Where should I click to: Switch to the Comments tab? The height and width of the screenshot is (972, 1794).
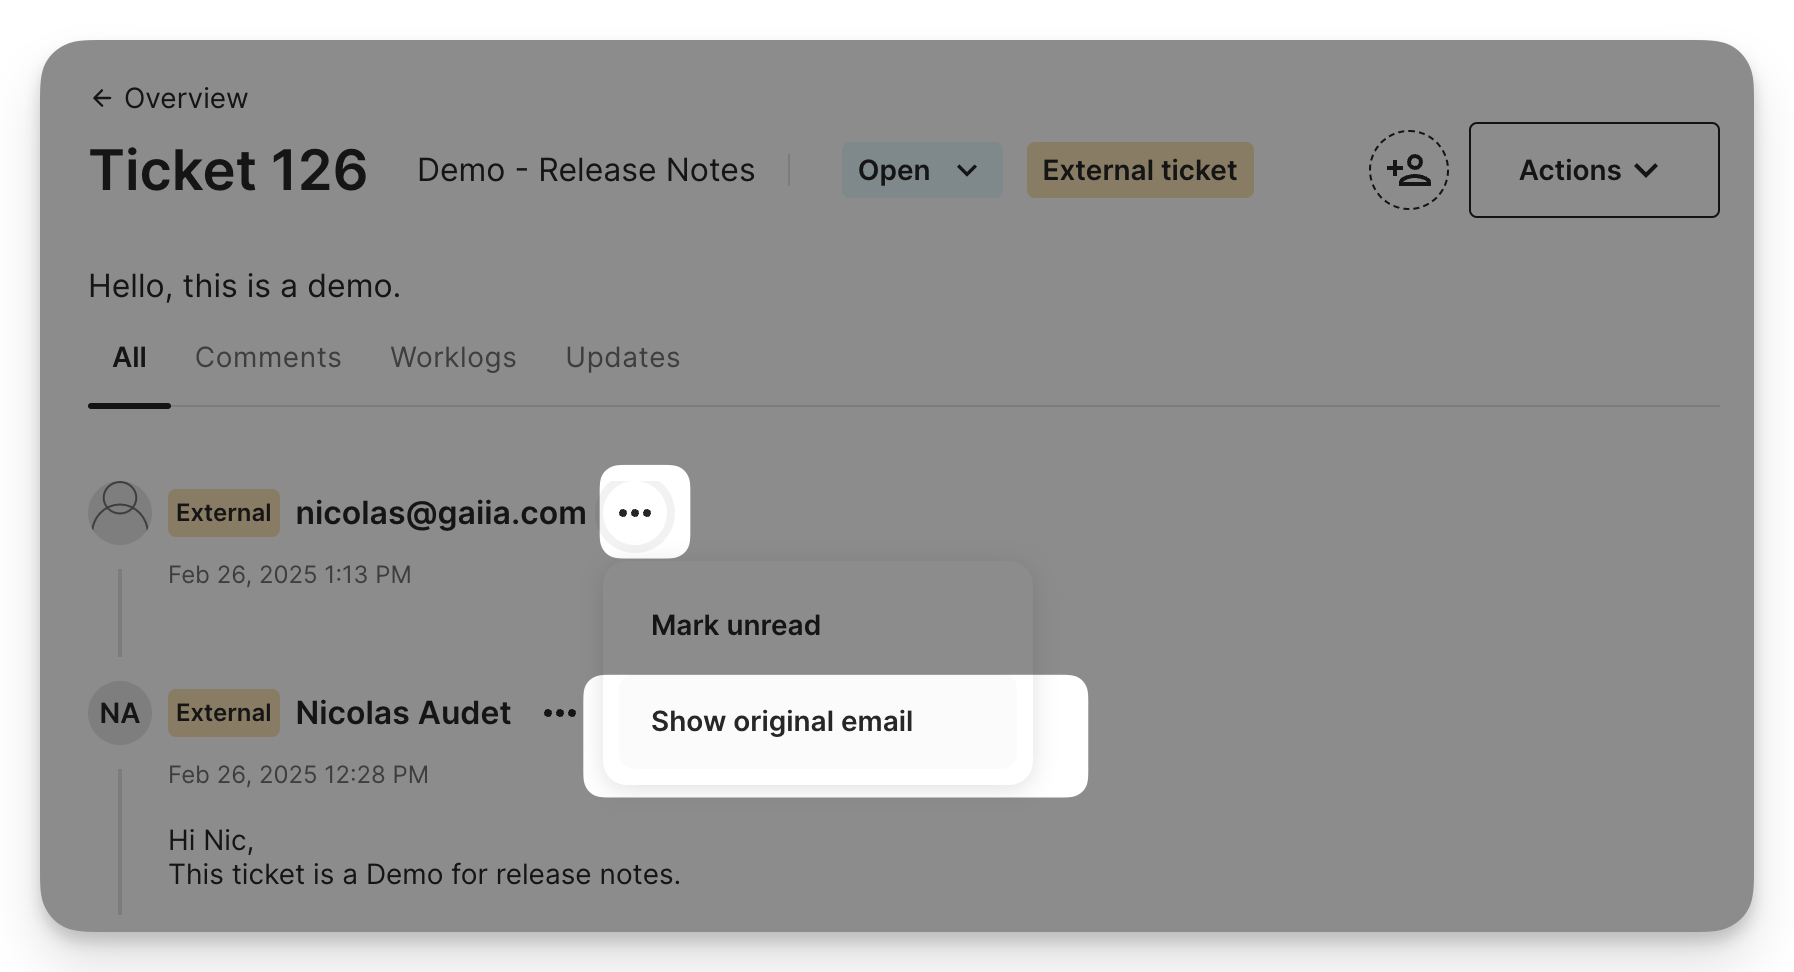click(268, 357)
